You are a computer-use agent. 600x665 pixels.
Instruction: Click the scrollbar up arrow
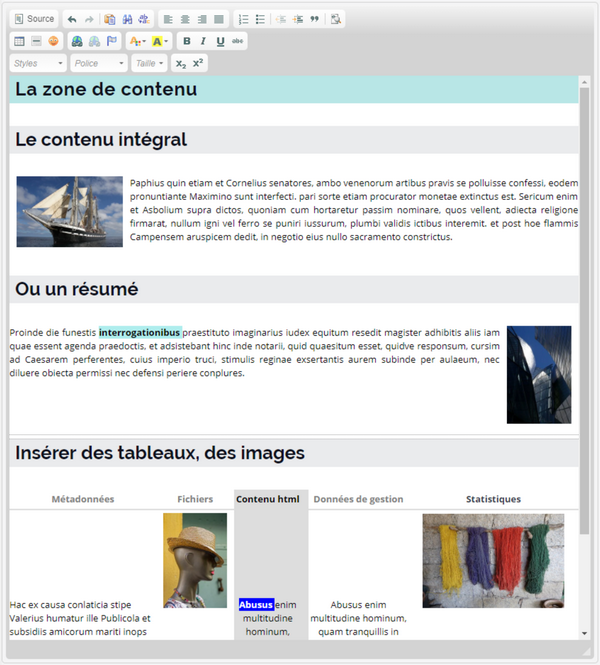click(584, 81)
